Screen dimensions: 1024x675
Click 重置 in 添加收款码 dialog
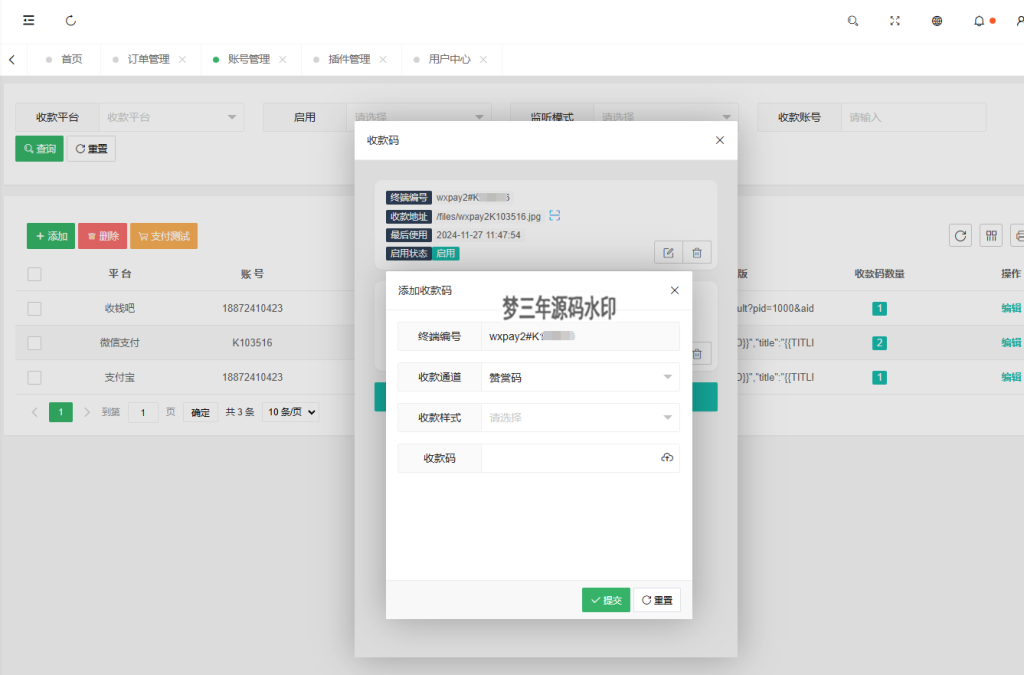[x=657, y=600]
